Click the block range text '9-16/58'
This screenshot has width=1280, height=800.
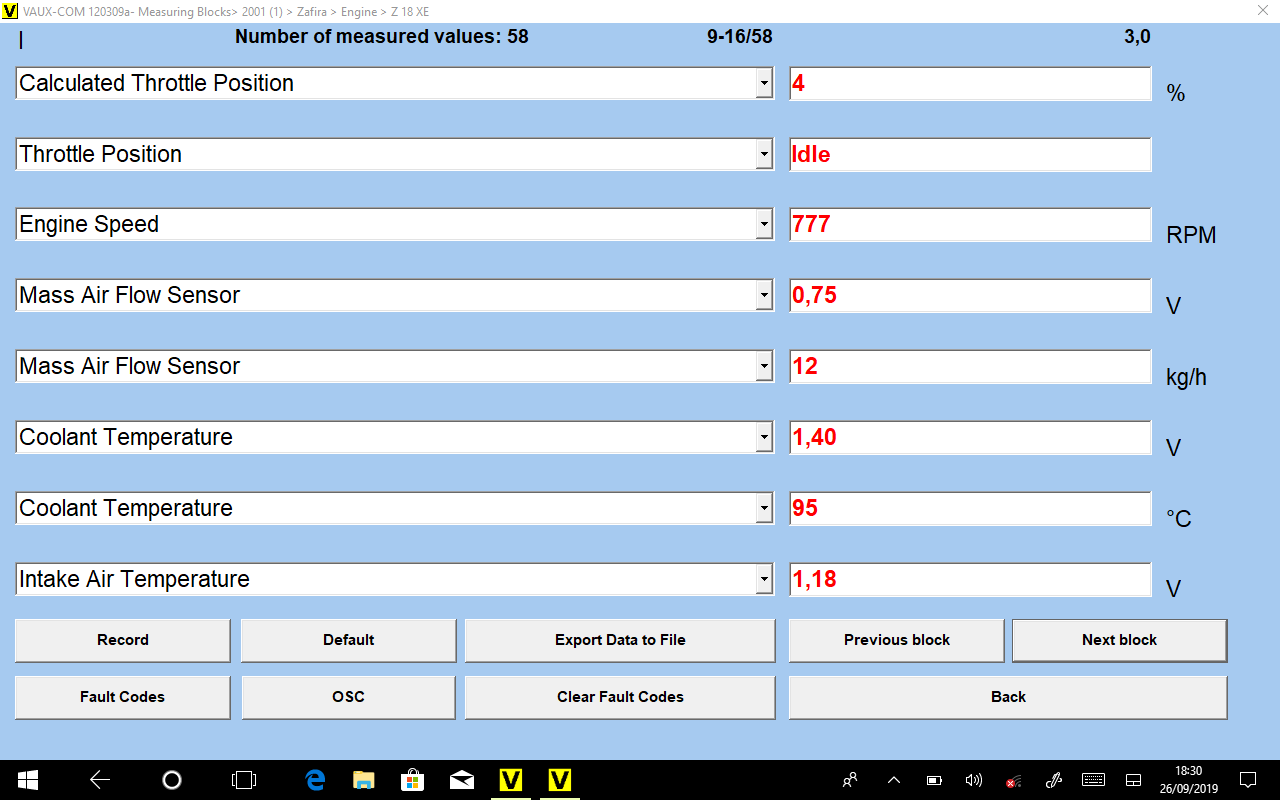point(740,37)
